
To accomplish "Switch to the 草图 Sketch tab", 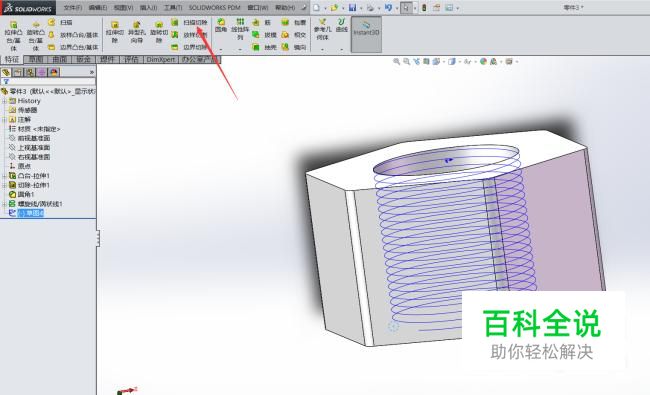I will coord(36,60).
